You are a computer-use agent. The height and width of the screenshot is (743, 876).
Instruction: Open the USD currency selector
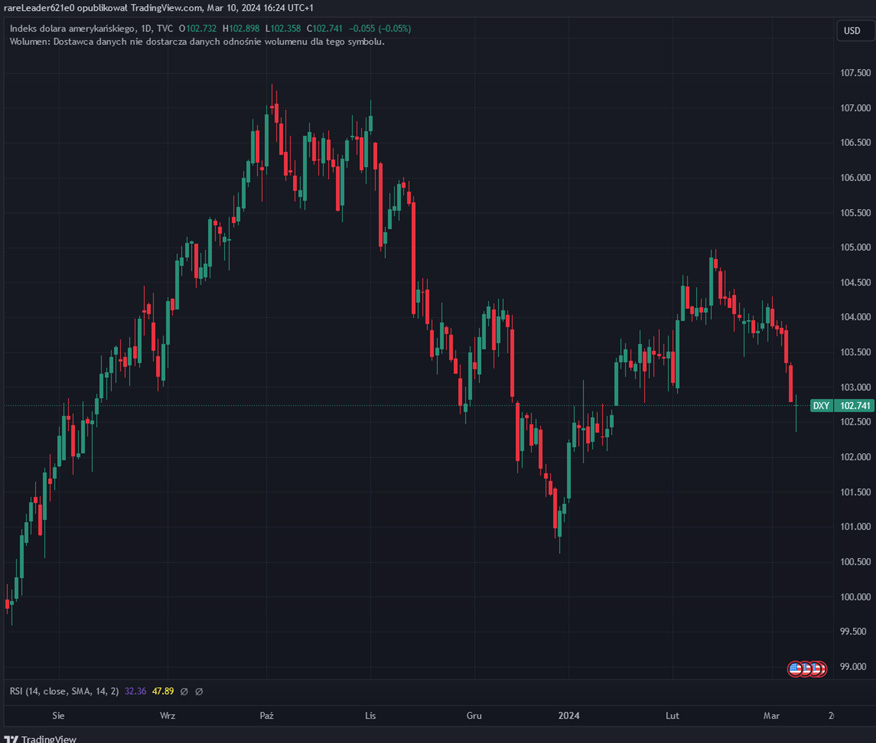[852, 31]
